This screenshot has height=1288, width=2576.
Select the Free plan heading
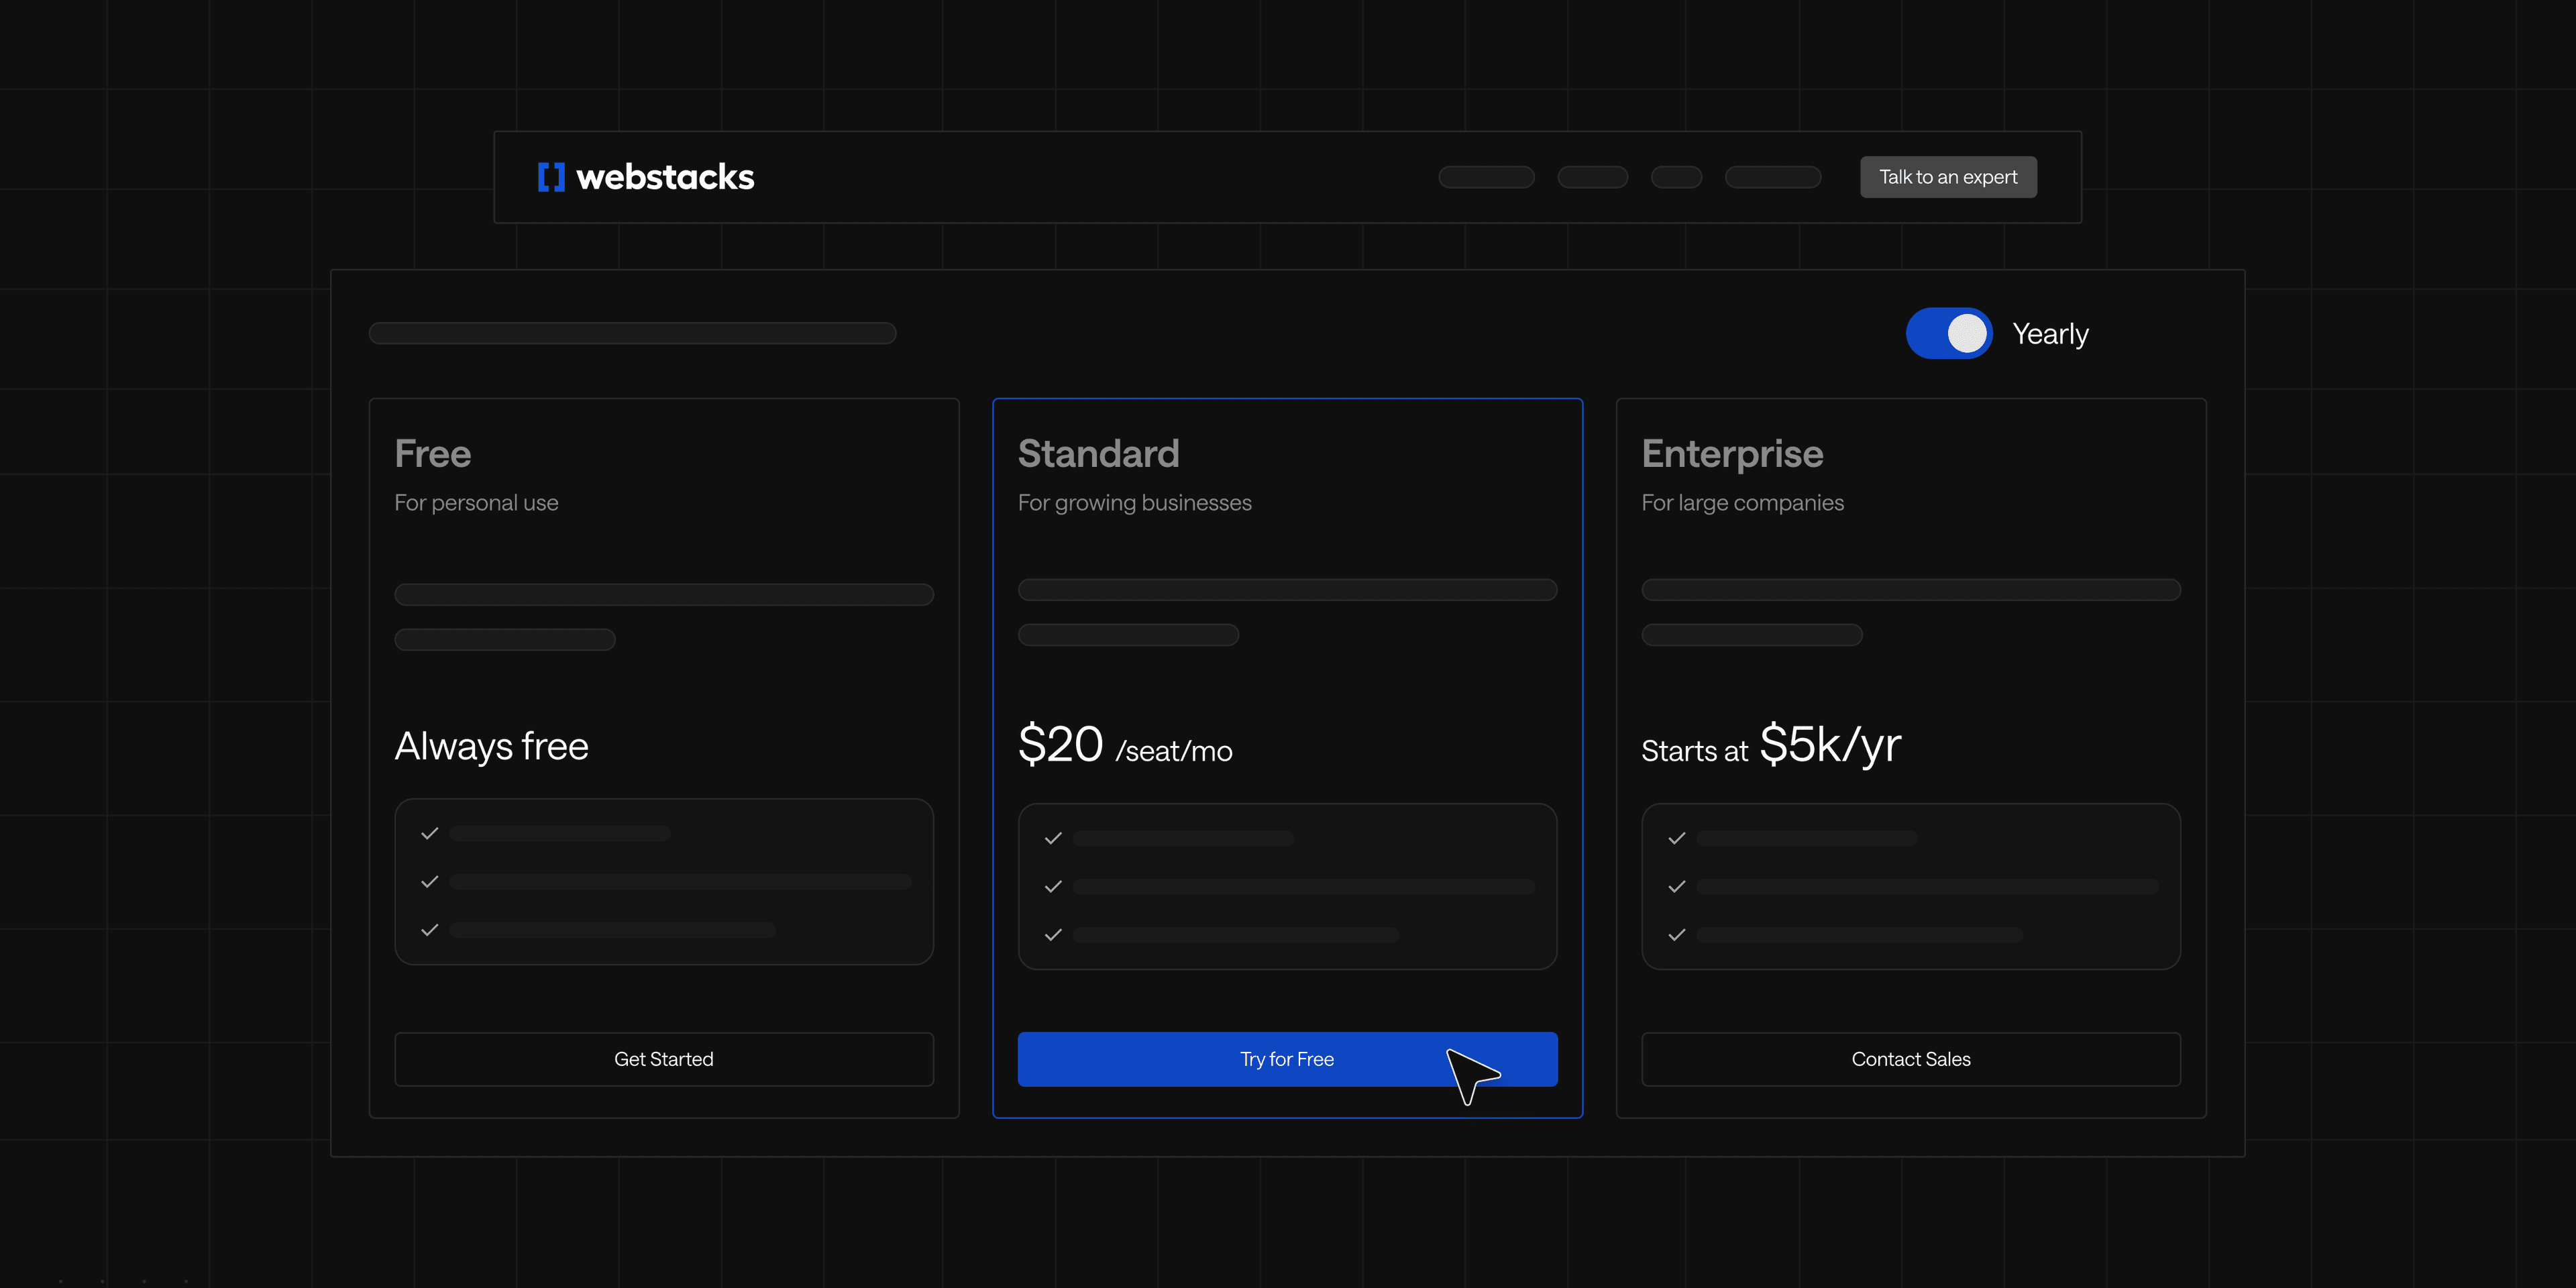coord(433,454)
